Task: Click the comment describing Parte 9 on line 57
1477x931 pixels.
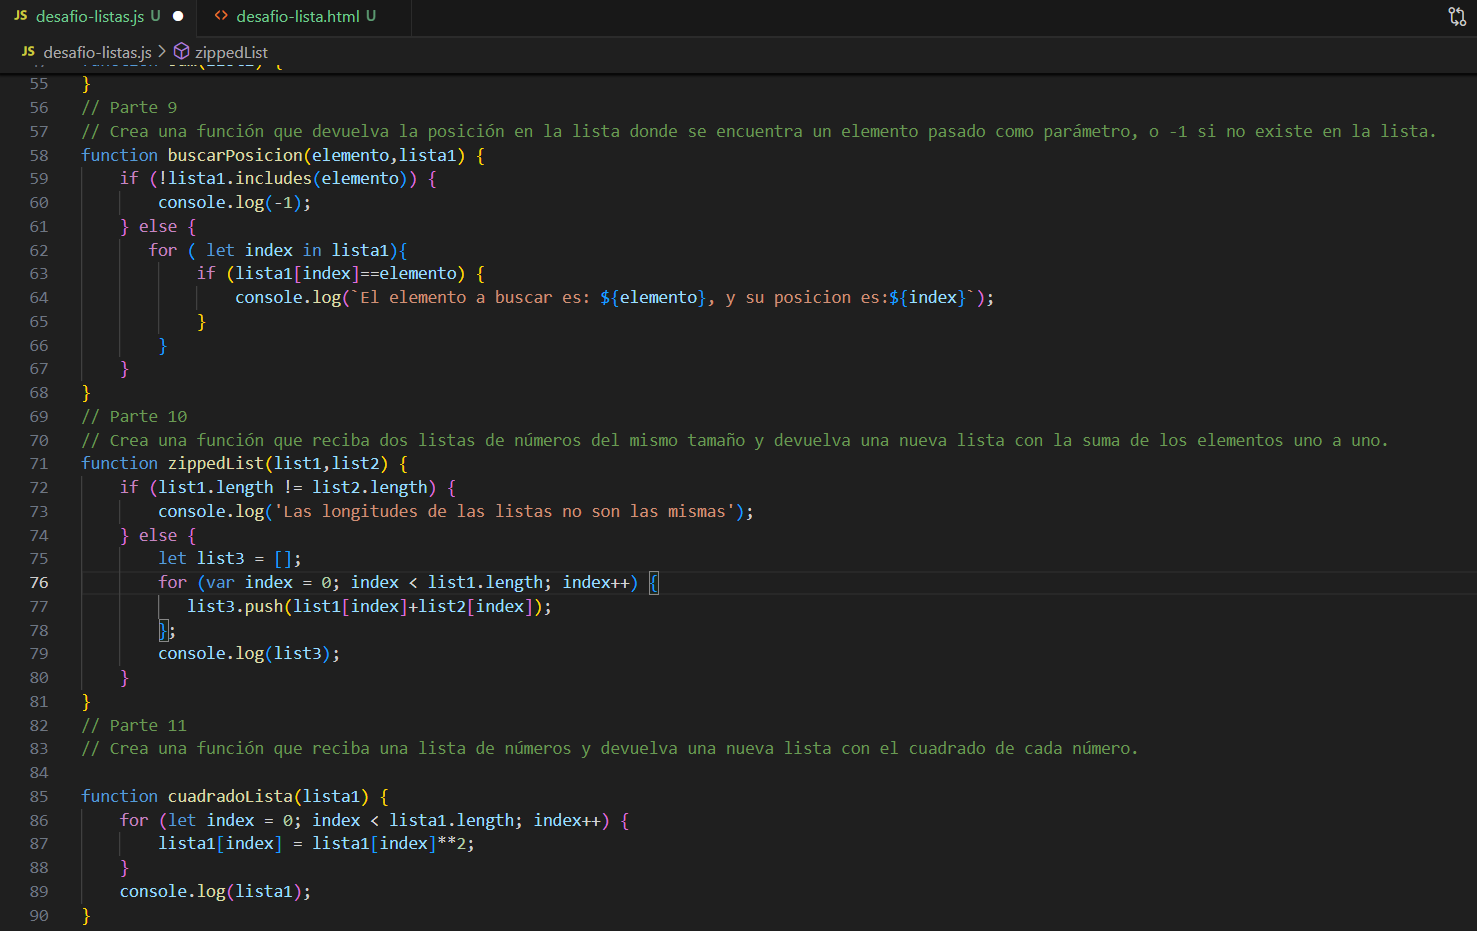Action: pyautogui.click(x=759, y=131)
